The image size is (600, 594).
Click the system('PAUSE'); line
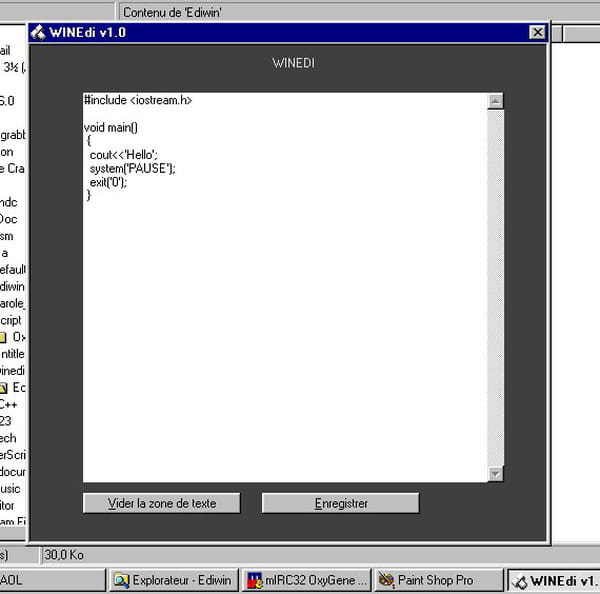click(132, 168)
